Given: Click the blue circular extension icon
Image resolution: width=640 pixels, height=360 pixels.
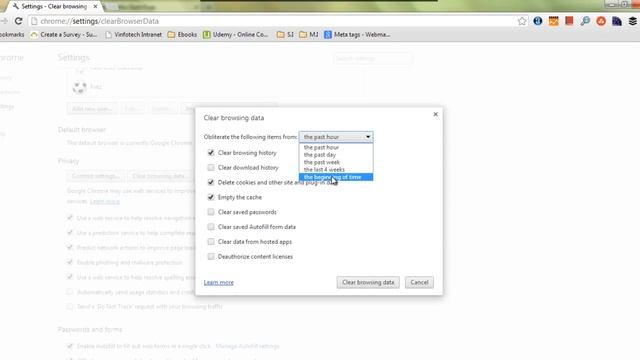Looking at the screenshot, I should pyautogui.click(x=538, y=21).
